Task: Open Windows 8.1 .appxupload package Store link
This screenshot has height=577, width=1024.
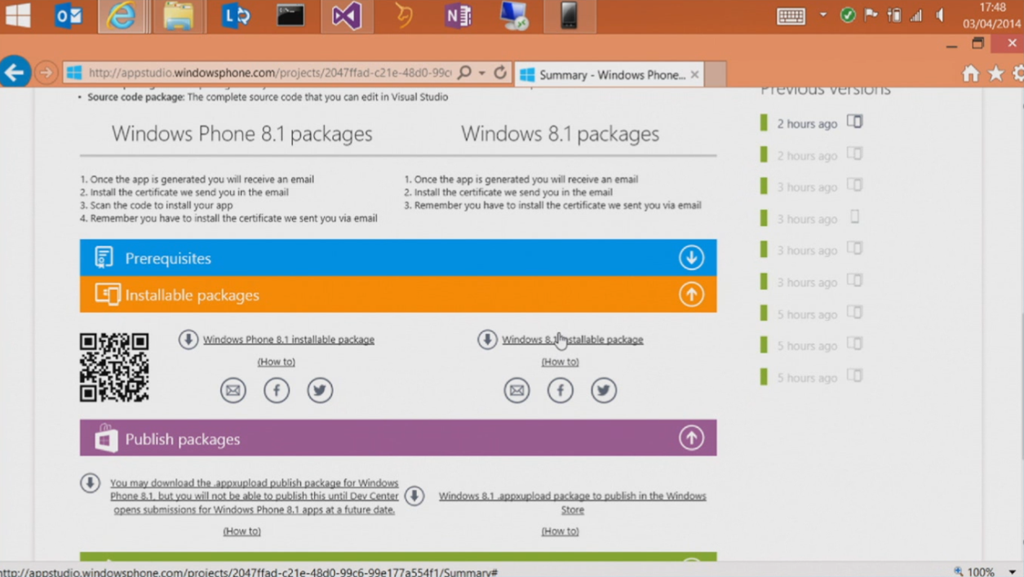Action: [572, 503]
